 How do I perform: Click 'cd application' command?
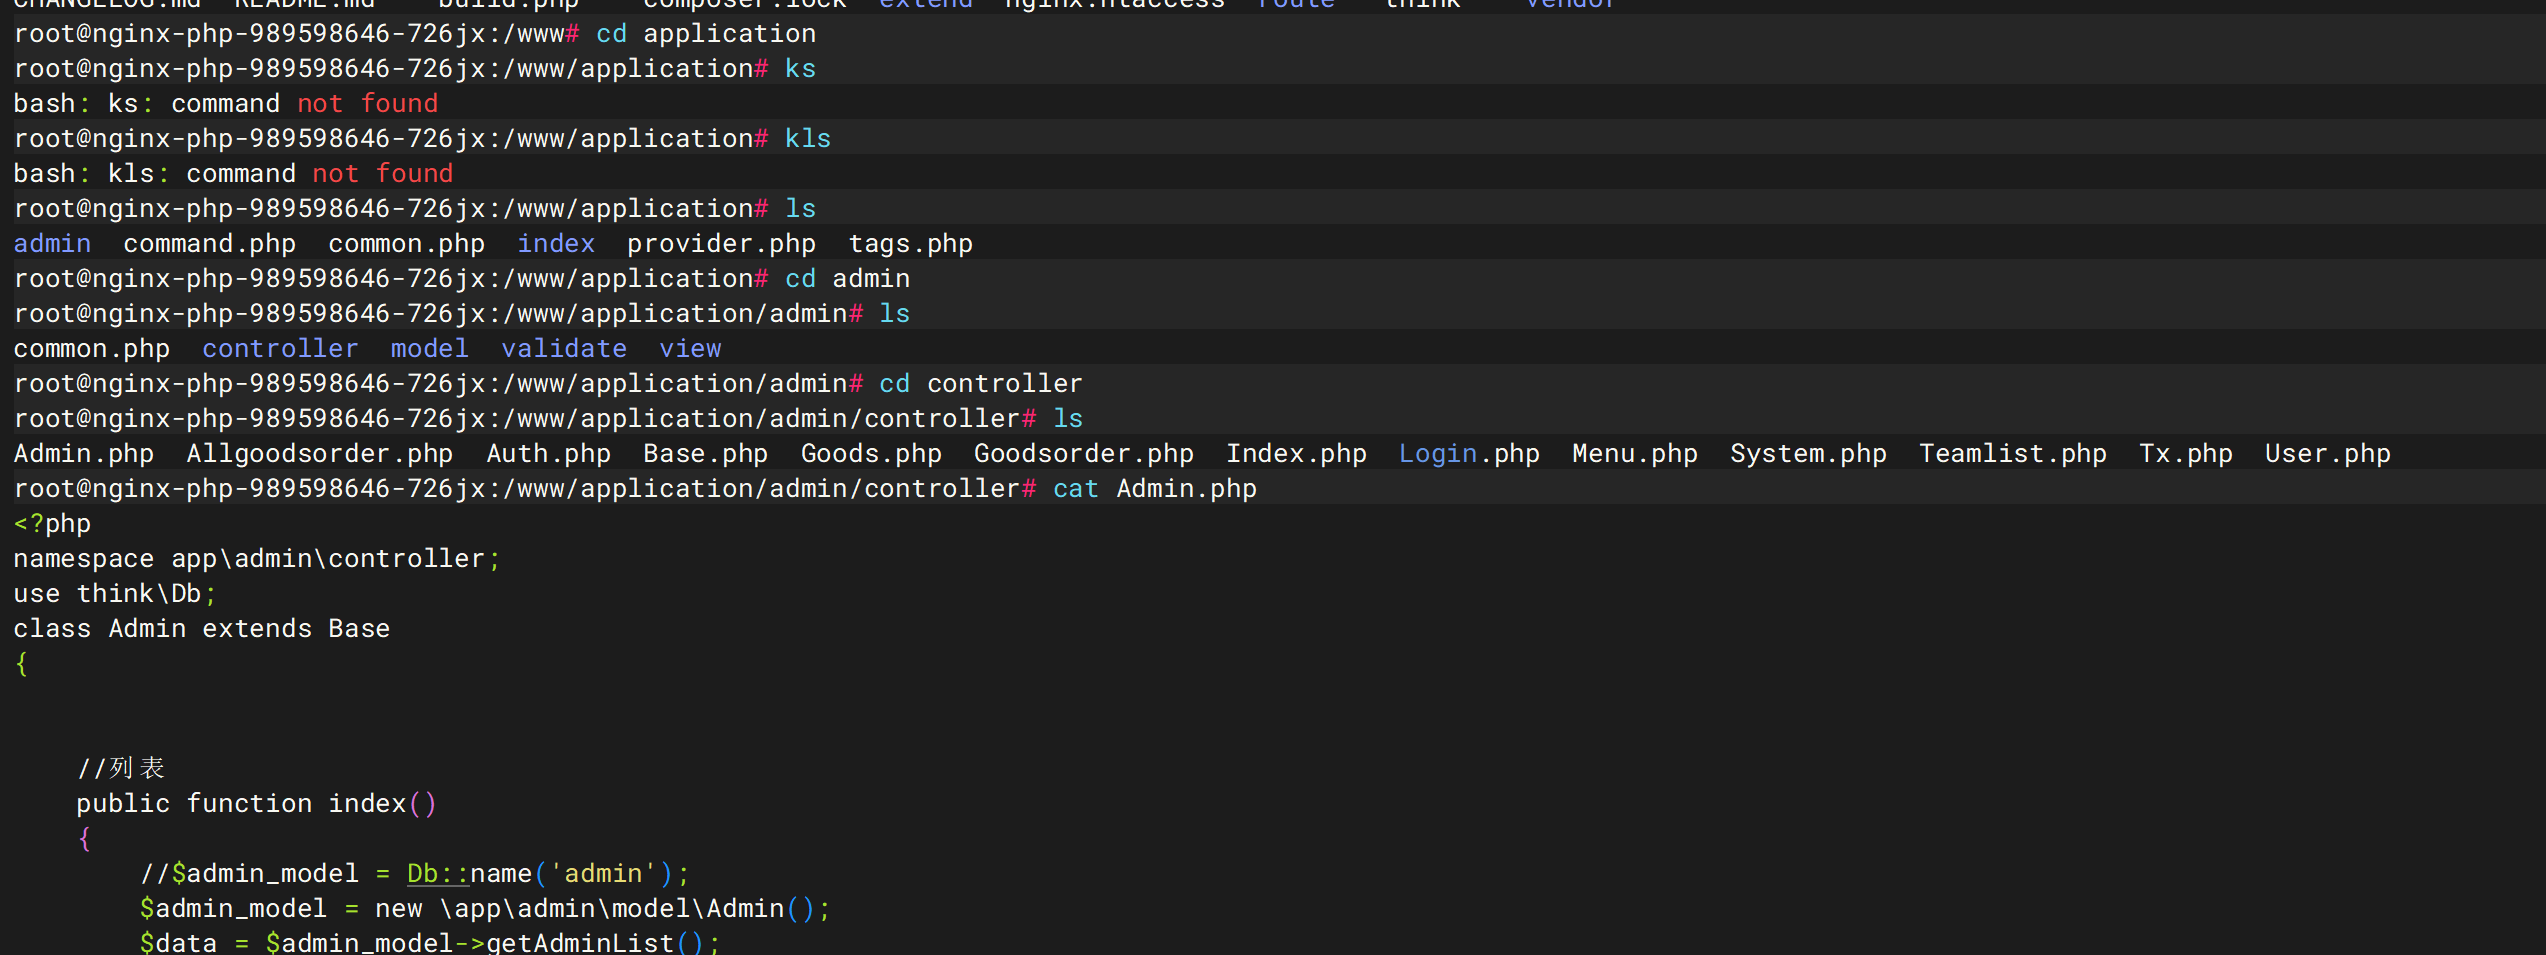pos(706,33)
